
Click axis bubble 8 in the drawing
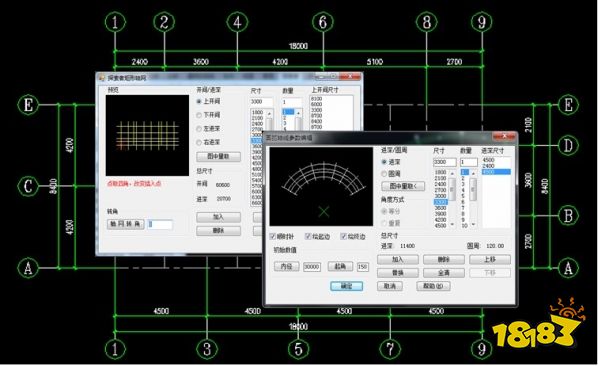click(x=427, y=22)
